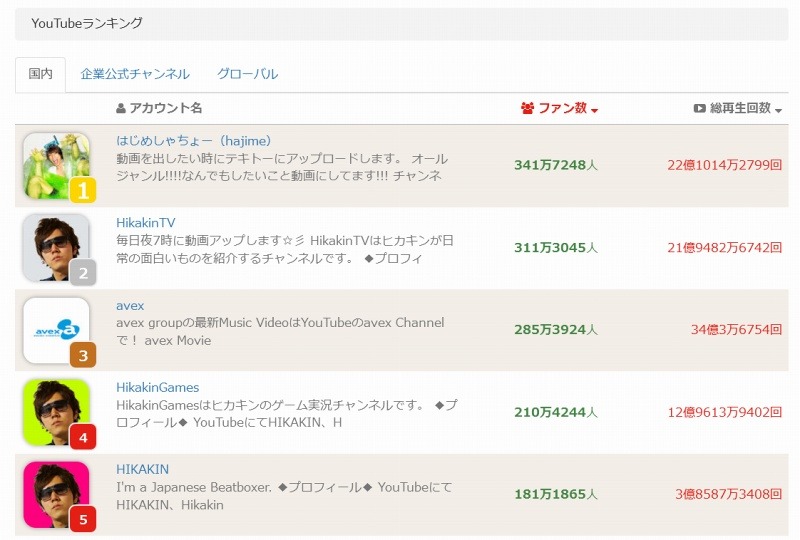Switch to グローバル tab
This screenshot has width=800, height=540.
[x=247, y=74]
